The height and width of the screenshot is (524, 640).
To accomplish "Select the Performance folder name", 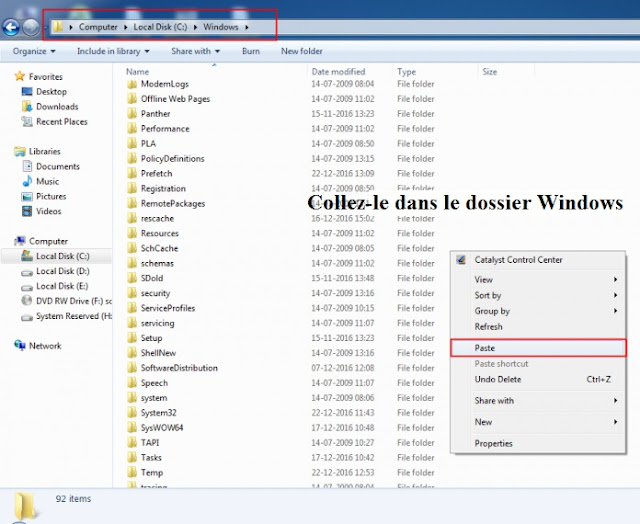I will [x=165, y=129].
